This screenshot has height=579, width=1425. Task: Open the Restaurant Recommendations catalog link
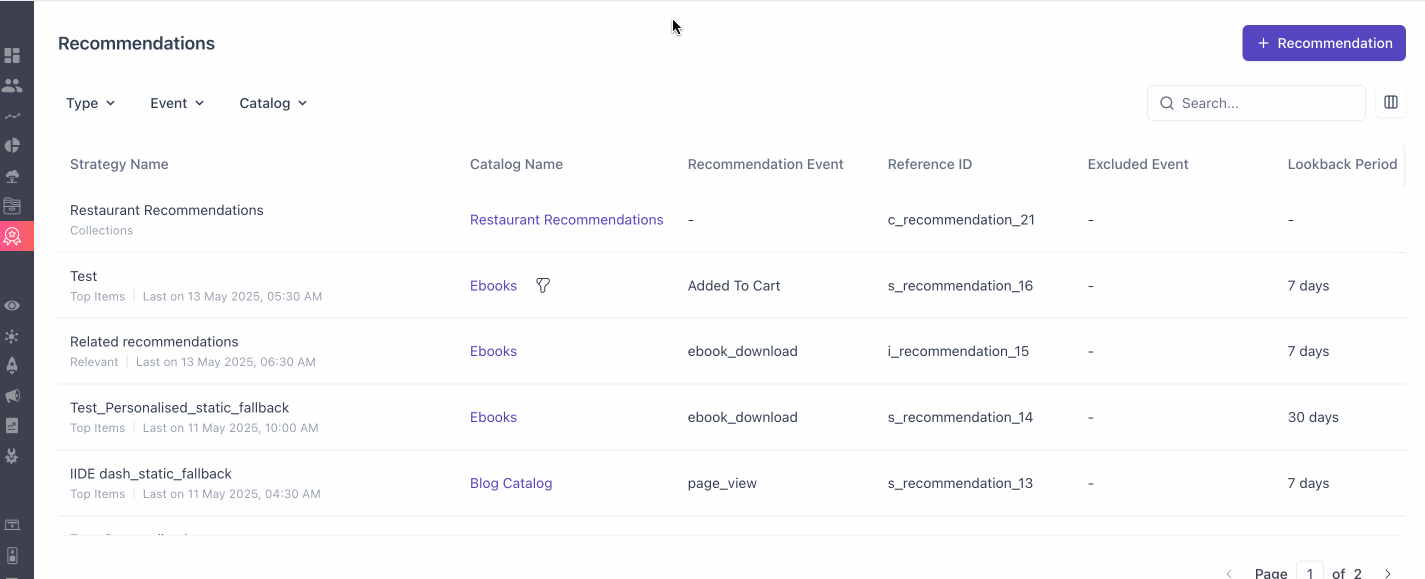coord(566,220)
